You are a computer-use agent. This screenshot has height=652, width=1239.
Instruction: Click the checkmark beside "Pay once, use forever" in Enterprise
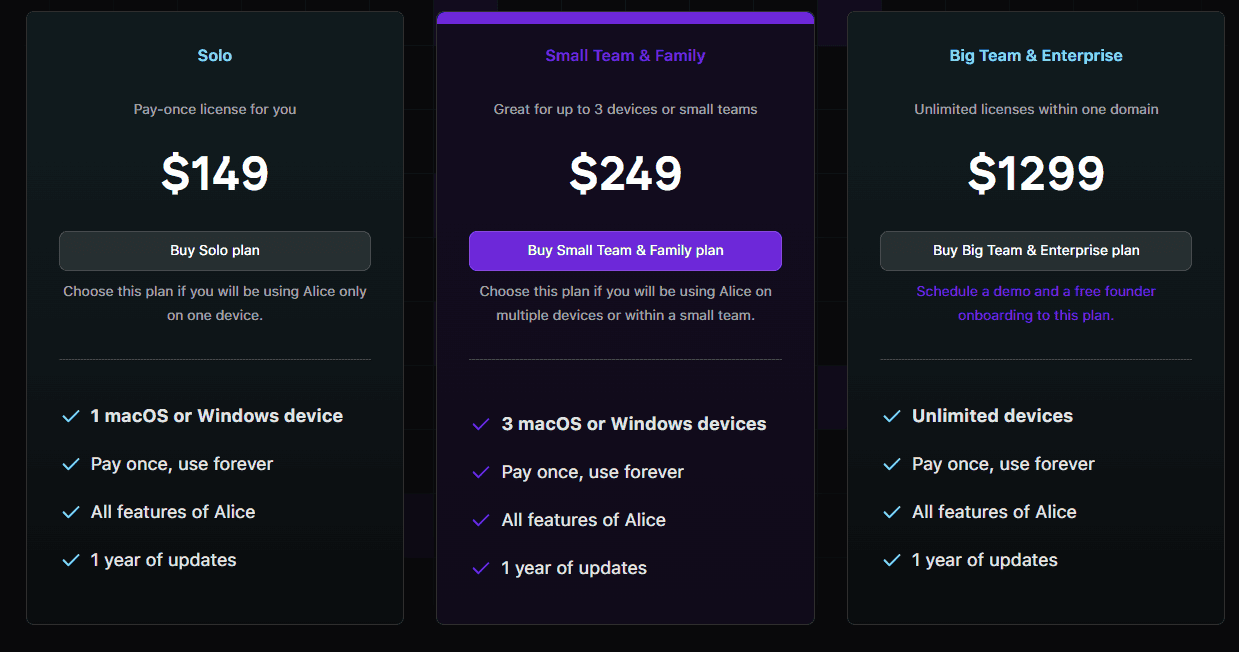(891, 463)
